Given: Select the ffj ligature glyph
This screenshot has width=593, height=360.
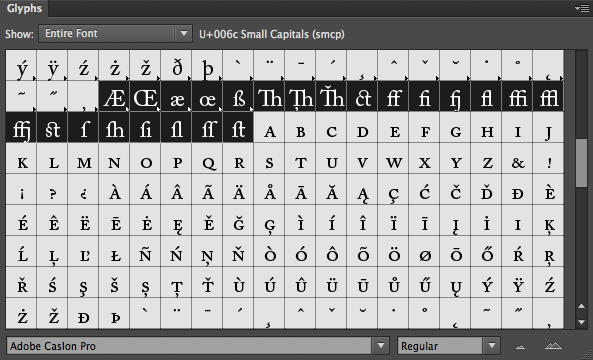Looking at the screenshot, I should click(x=21, y=127).
